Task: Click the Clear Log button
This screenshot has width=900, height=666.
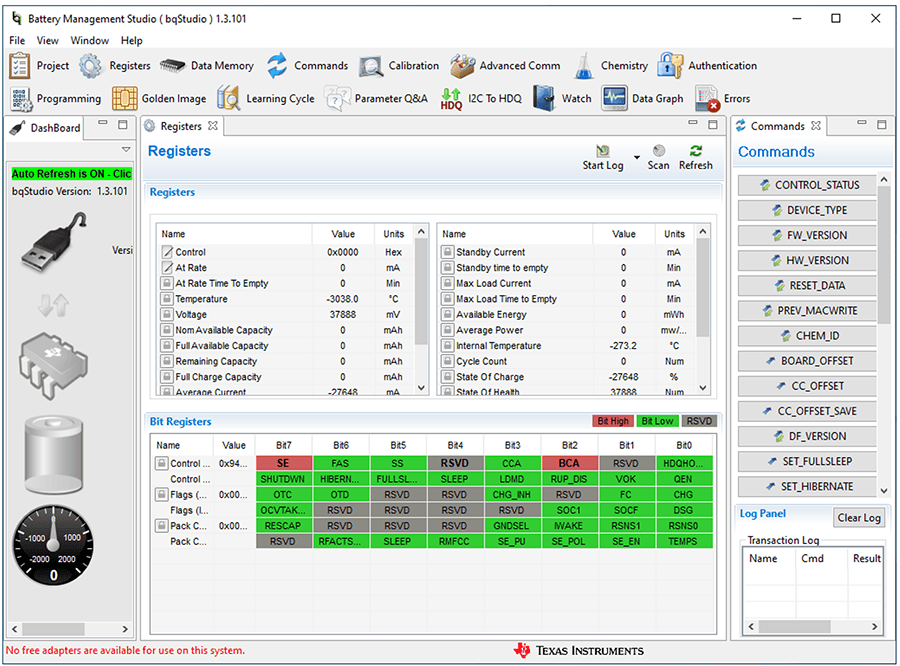Action: [x=859, y=517]
